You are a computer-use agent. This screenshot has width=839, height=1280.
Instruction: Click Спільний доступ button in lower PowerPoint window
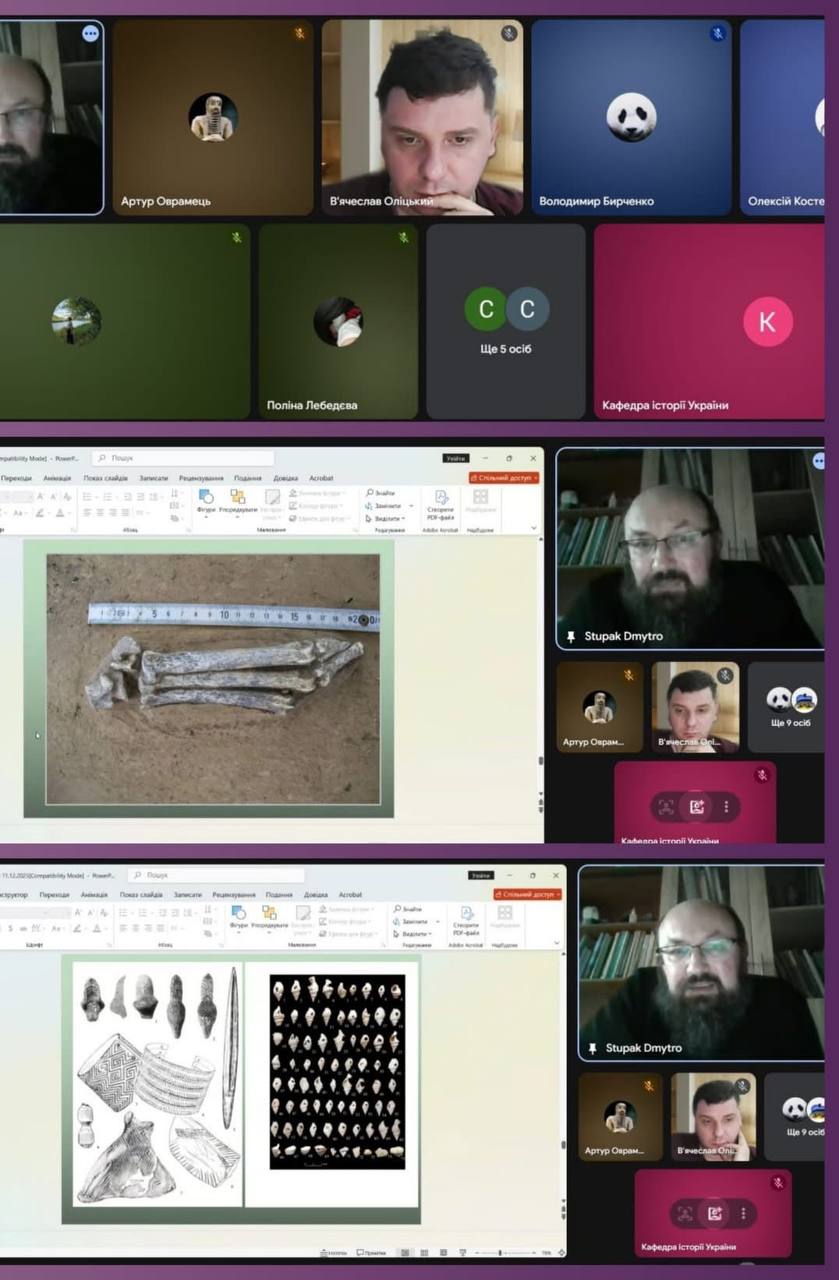click(527, 895)
